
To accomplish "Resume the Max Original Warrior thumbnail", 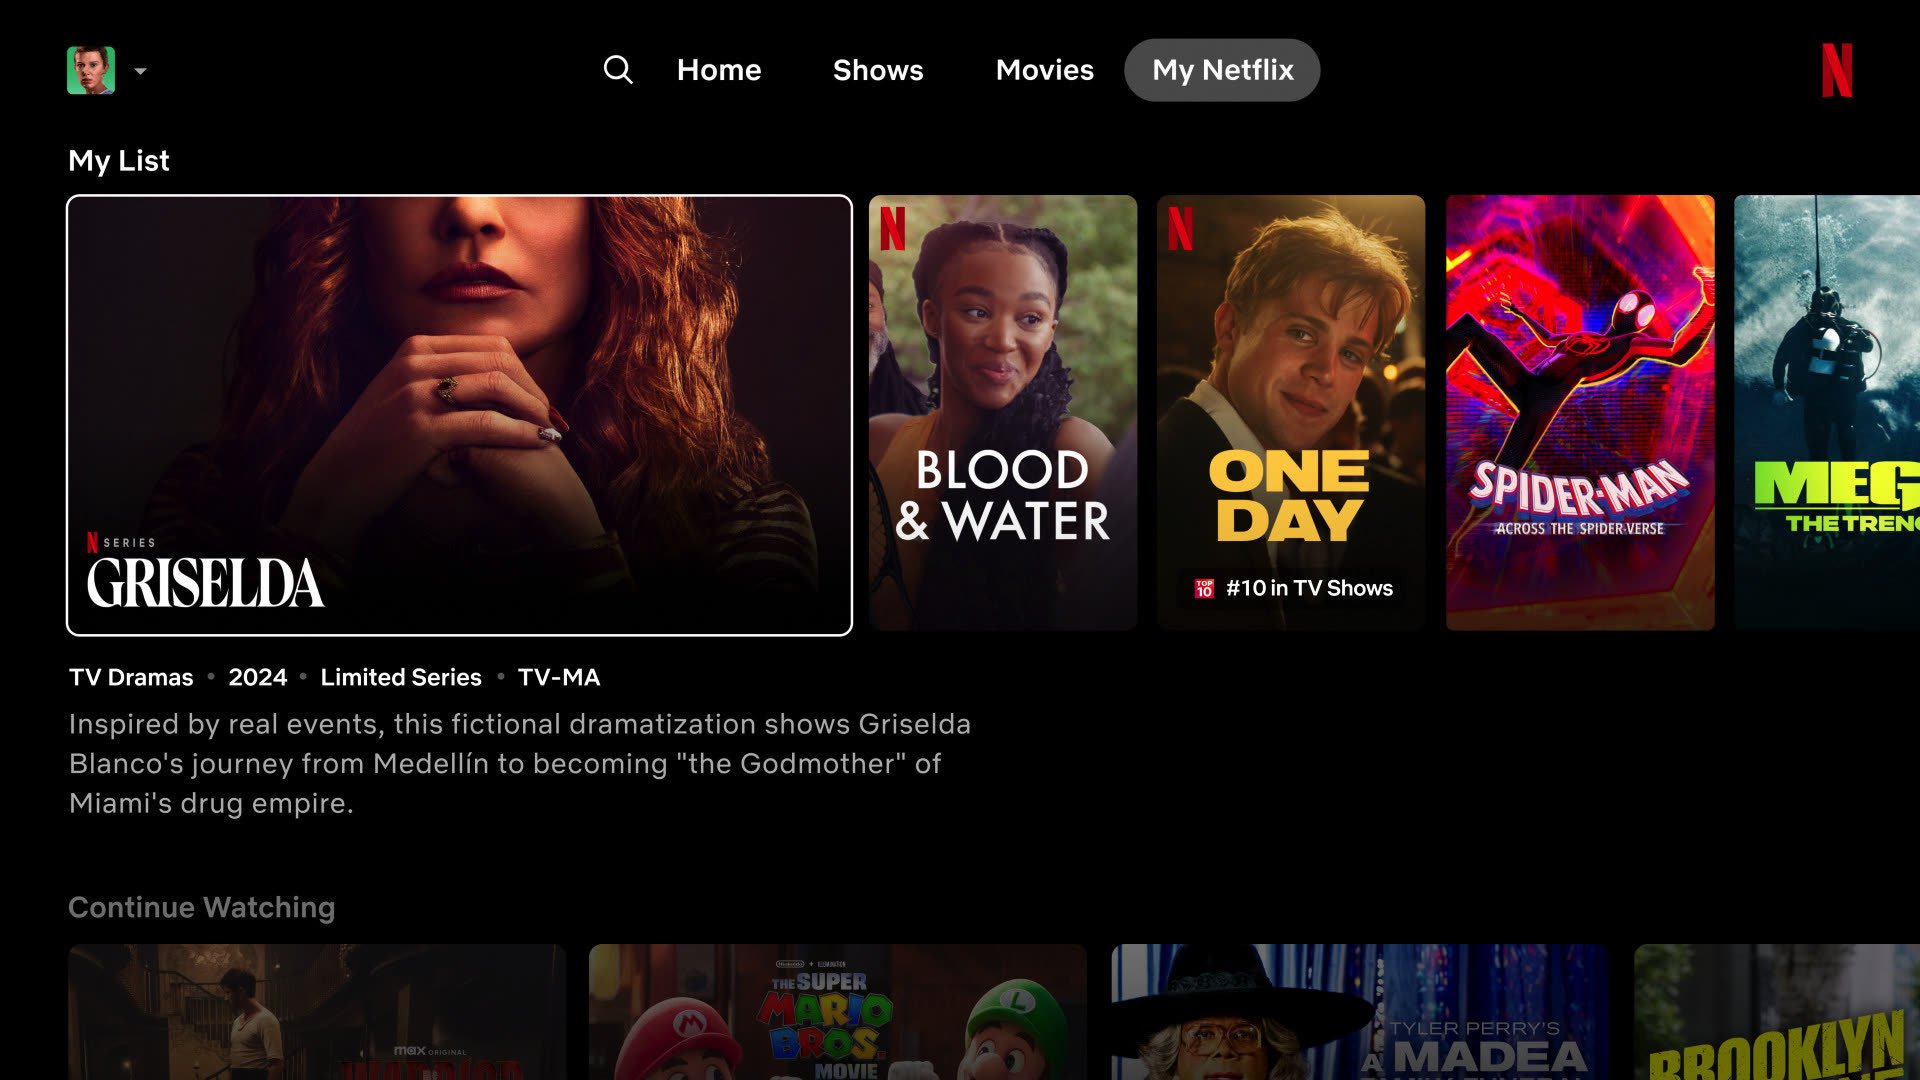I will [x=317, y=1012].
